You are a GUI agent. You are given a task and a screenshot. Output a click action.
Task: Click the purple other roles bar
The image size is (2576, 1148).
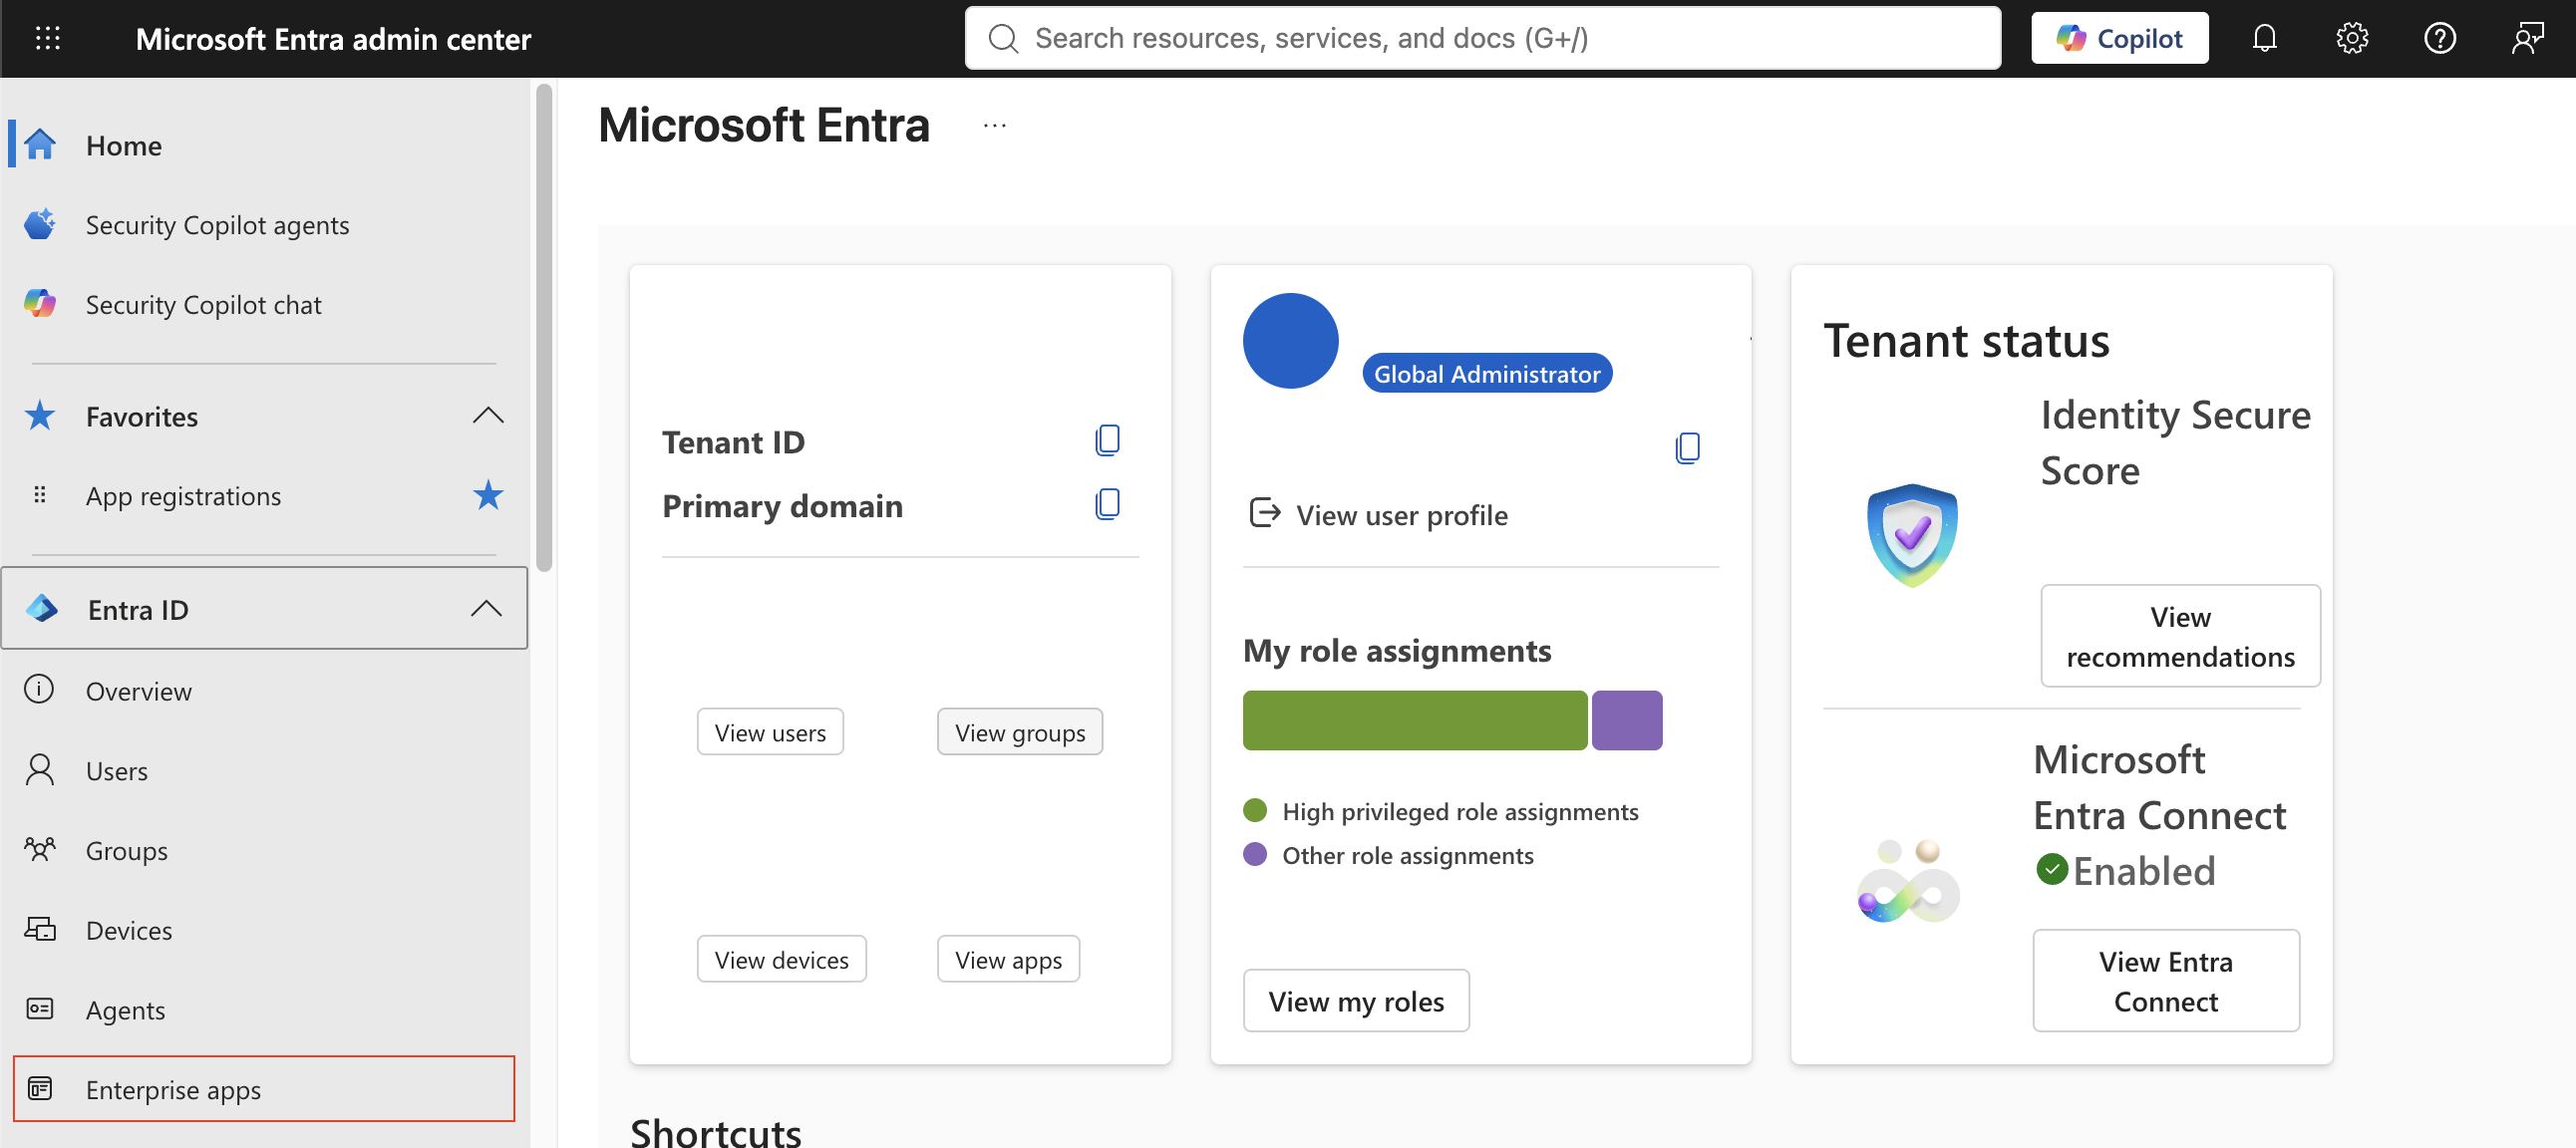(x=1626, y=720)
